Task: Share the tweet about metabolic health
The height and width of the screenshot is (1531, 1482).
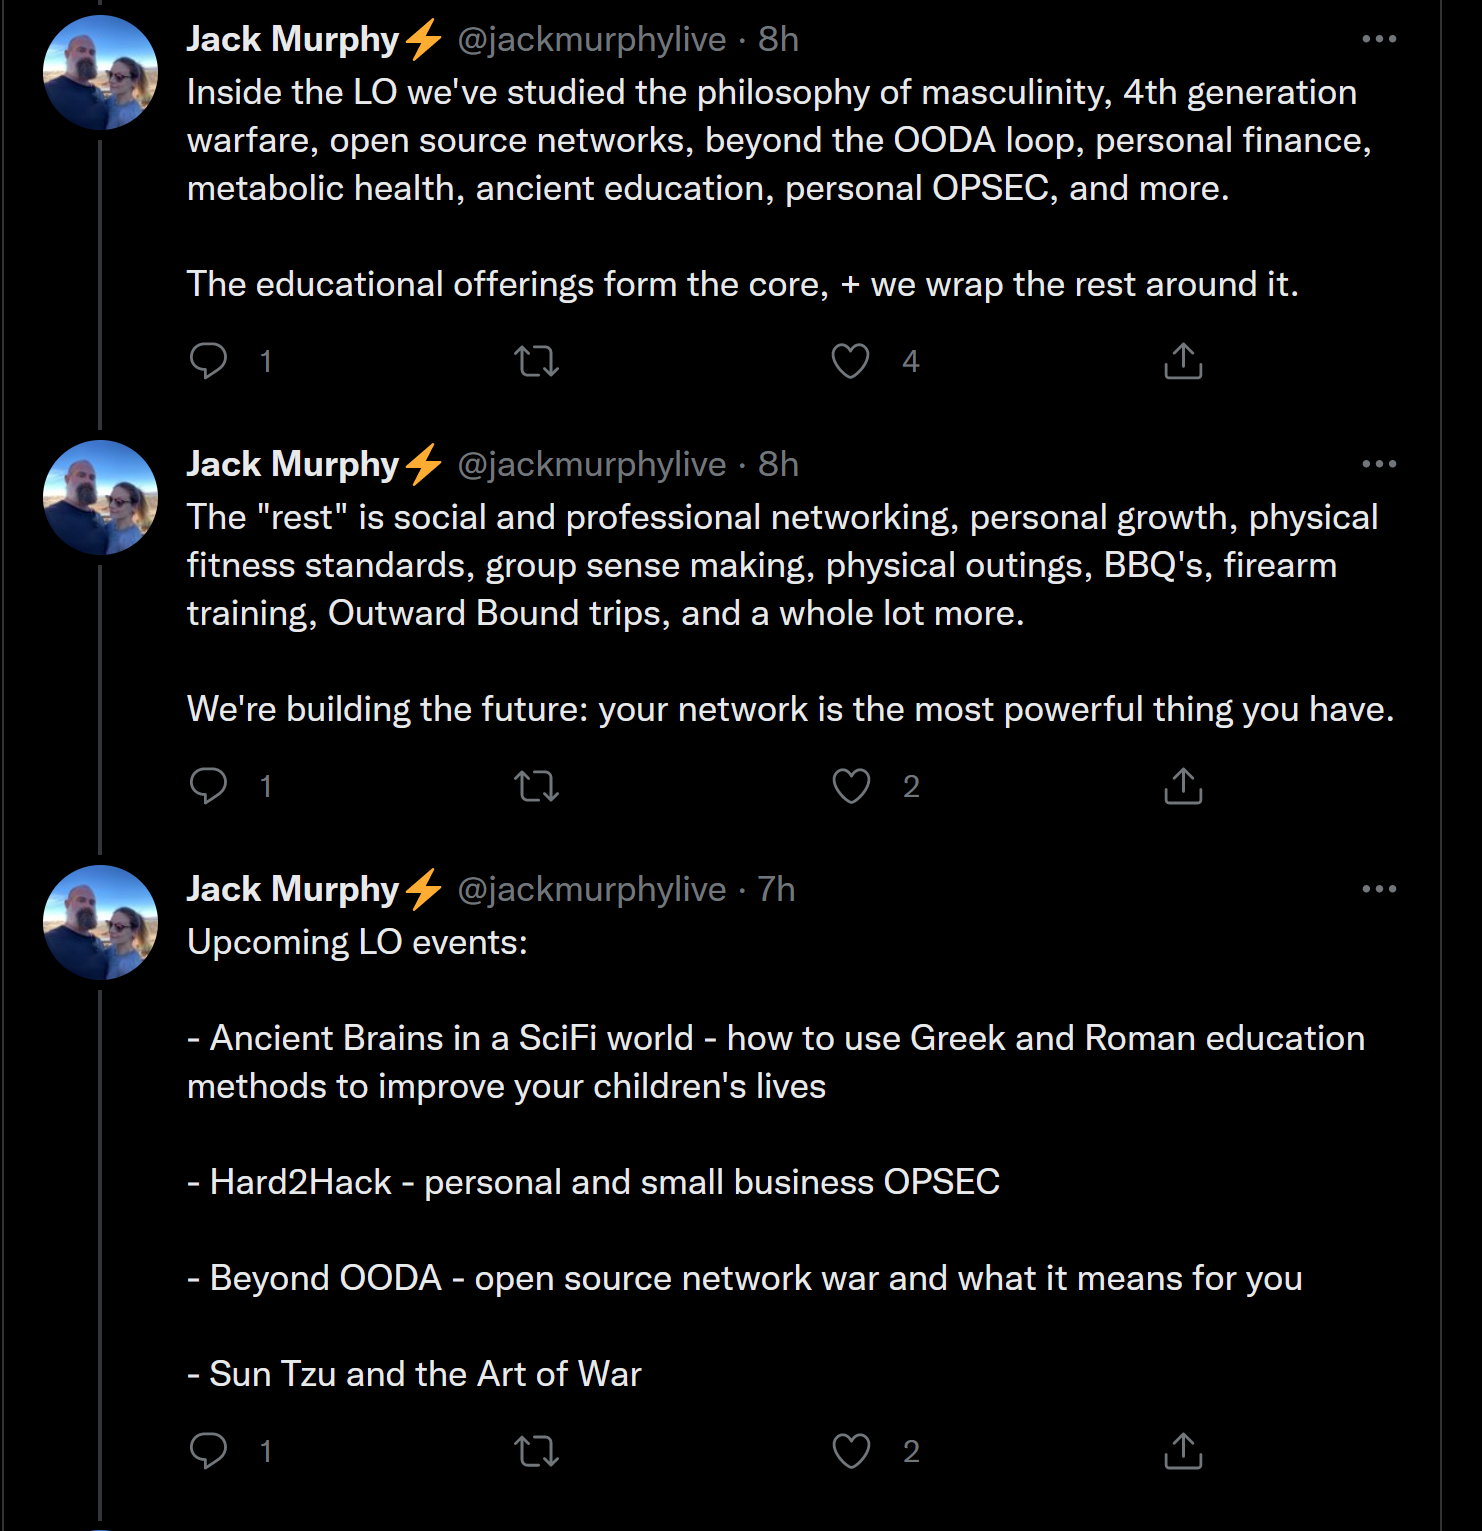Action: [x=1183, y=360]
